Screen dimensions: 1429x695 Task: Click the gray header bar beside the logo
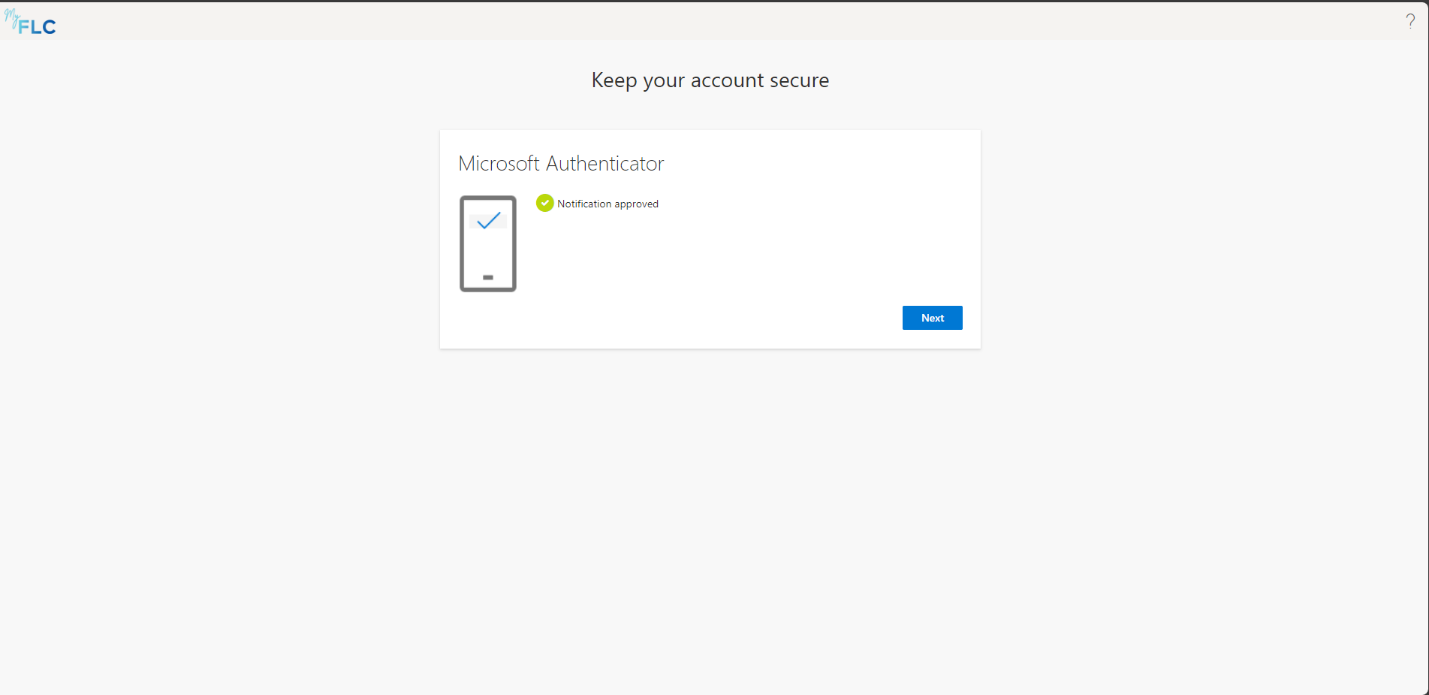coord(700,21)
